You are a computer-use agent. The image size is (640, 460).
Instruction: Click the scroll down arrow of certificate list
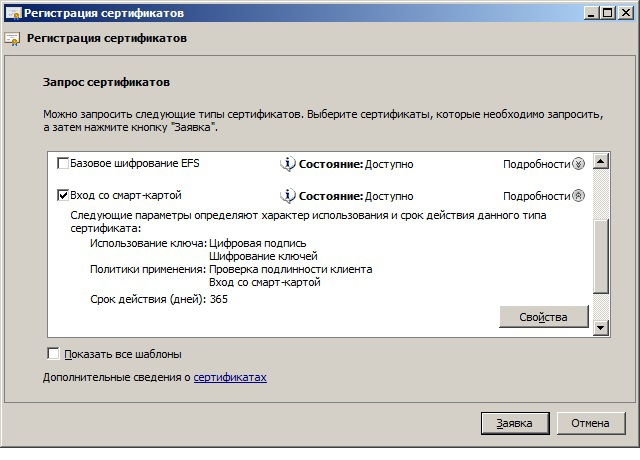[x=601, y=328]
